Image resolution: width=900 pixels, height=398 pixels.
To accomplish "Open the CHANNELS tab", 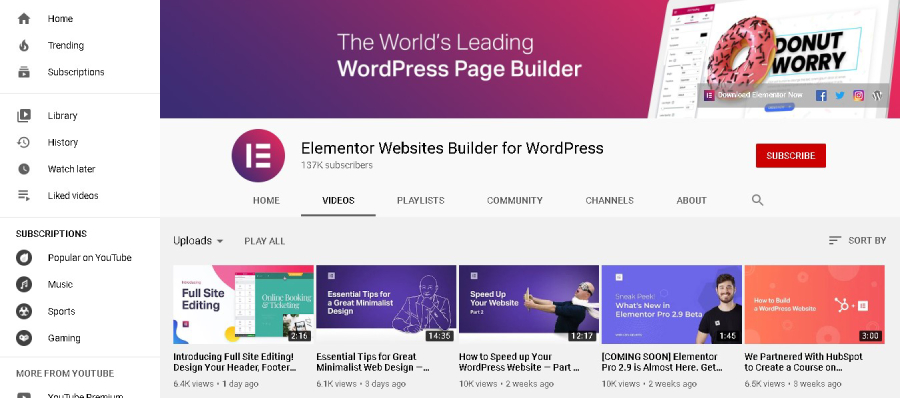I will (610, 200).
